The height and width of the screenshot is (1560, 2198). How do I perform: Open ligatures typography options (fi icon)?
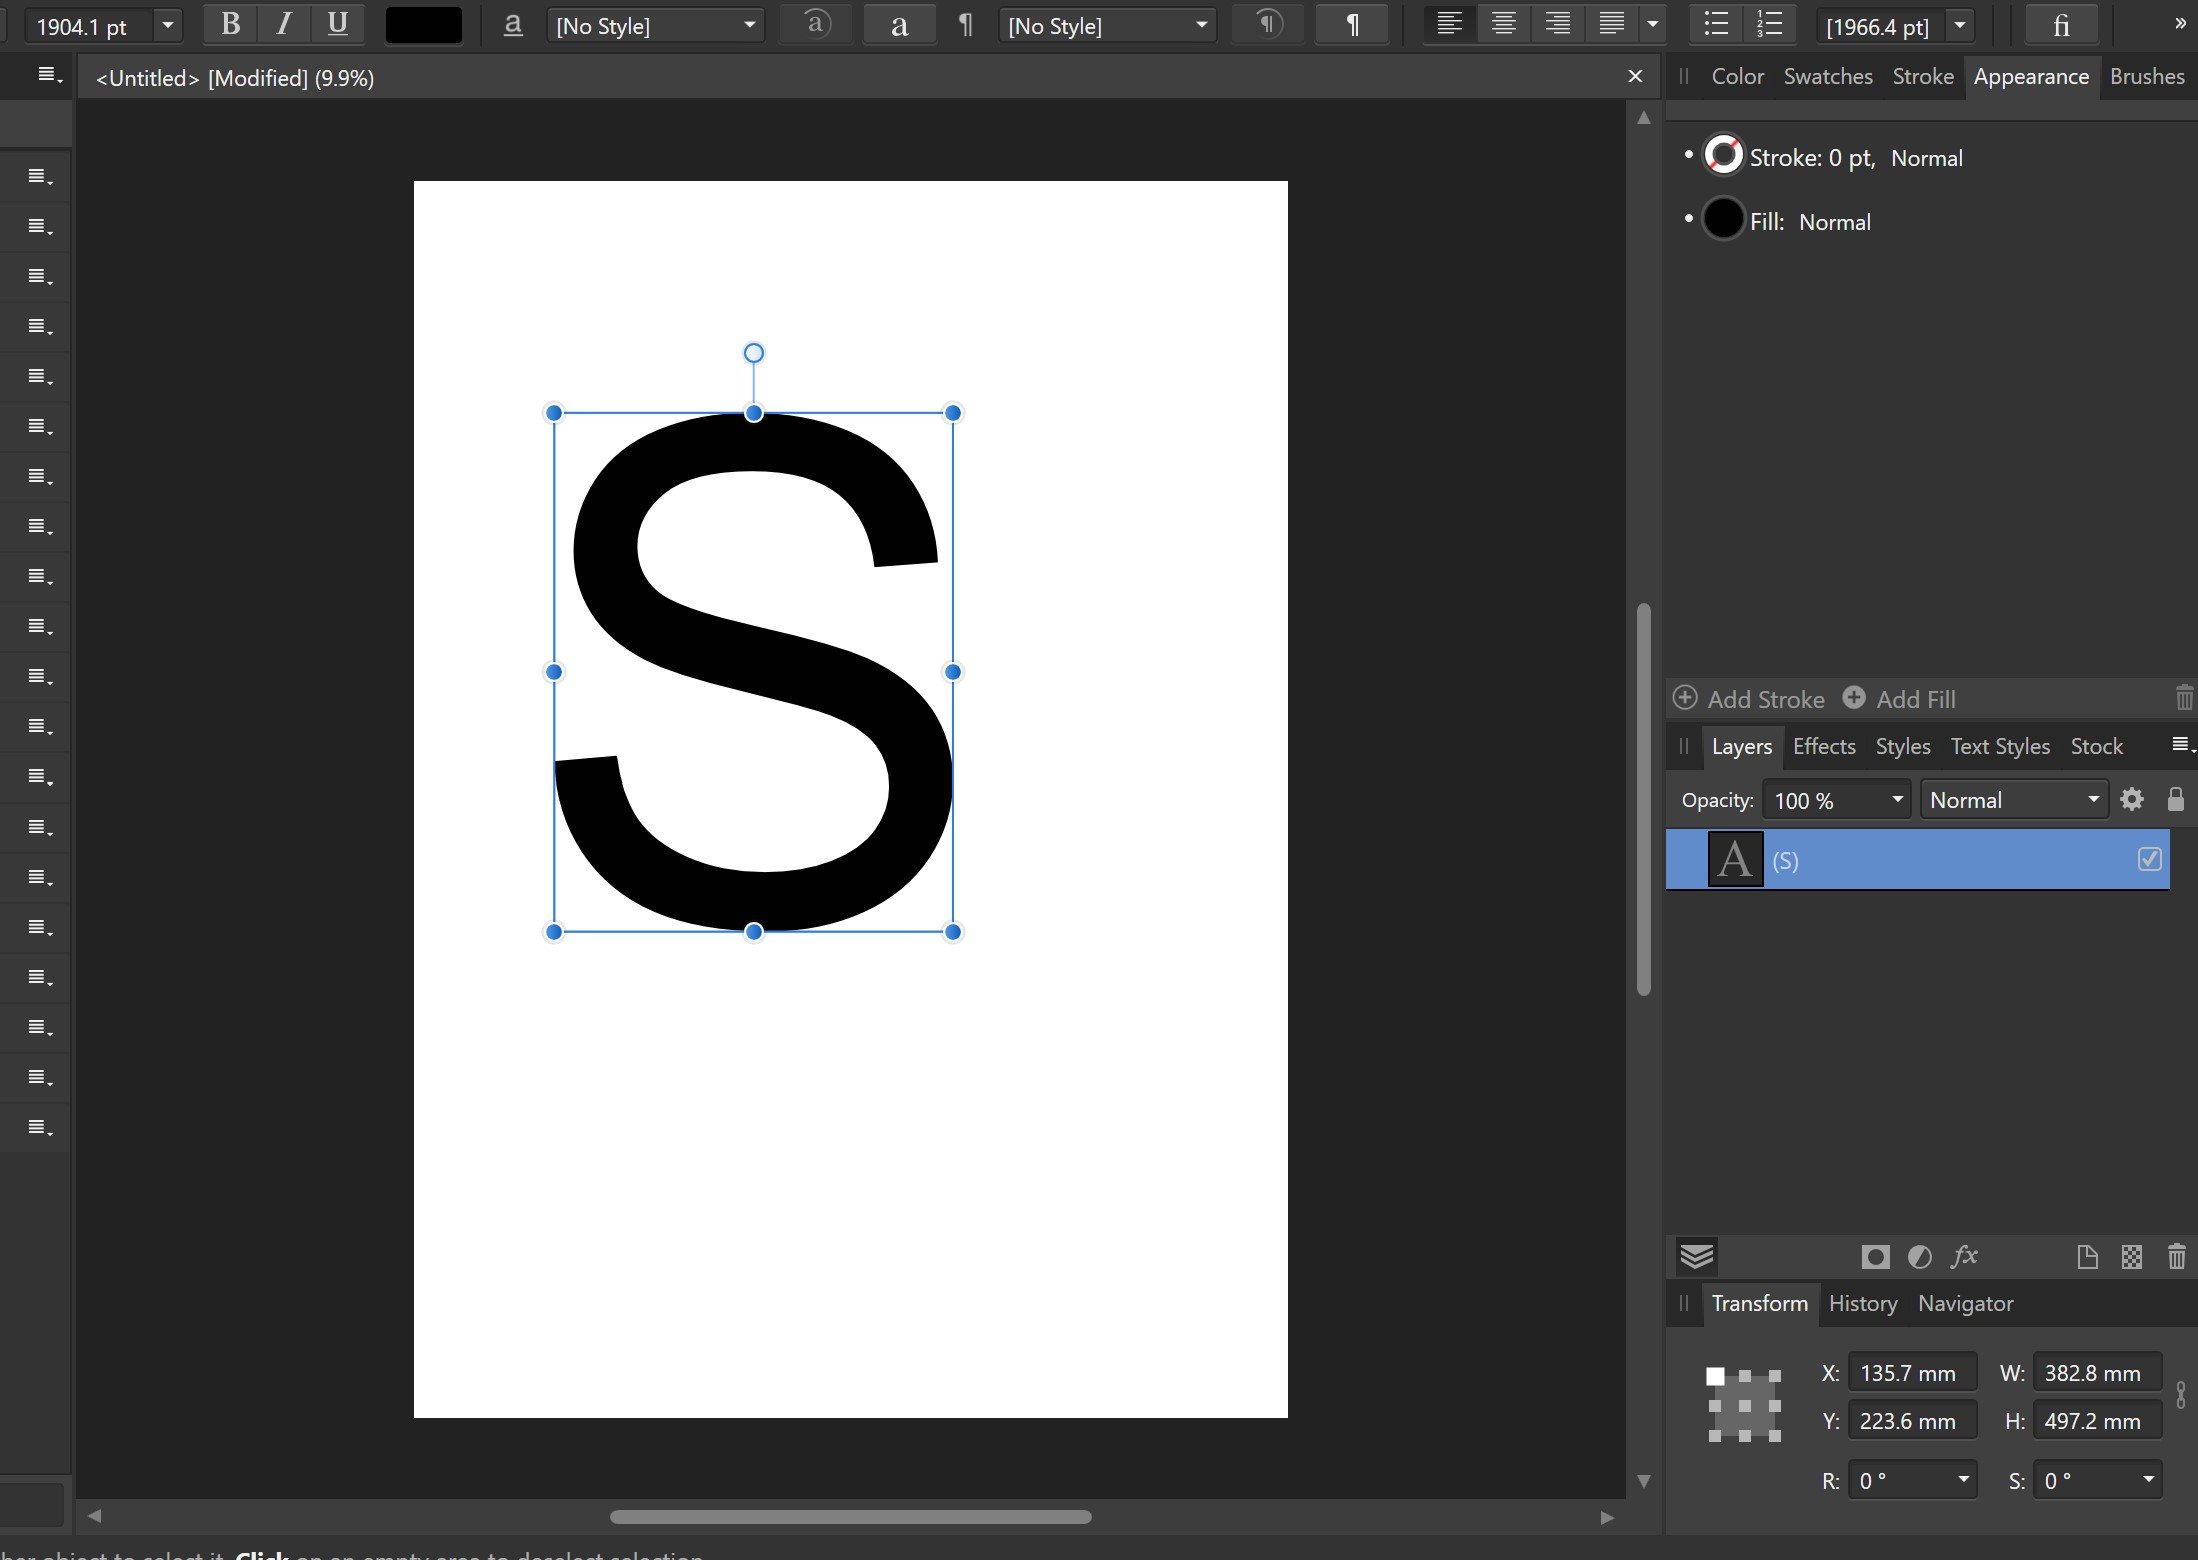click(2061, 25)
